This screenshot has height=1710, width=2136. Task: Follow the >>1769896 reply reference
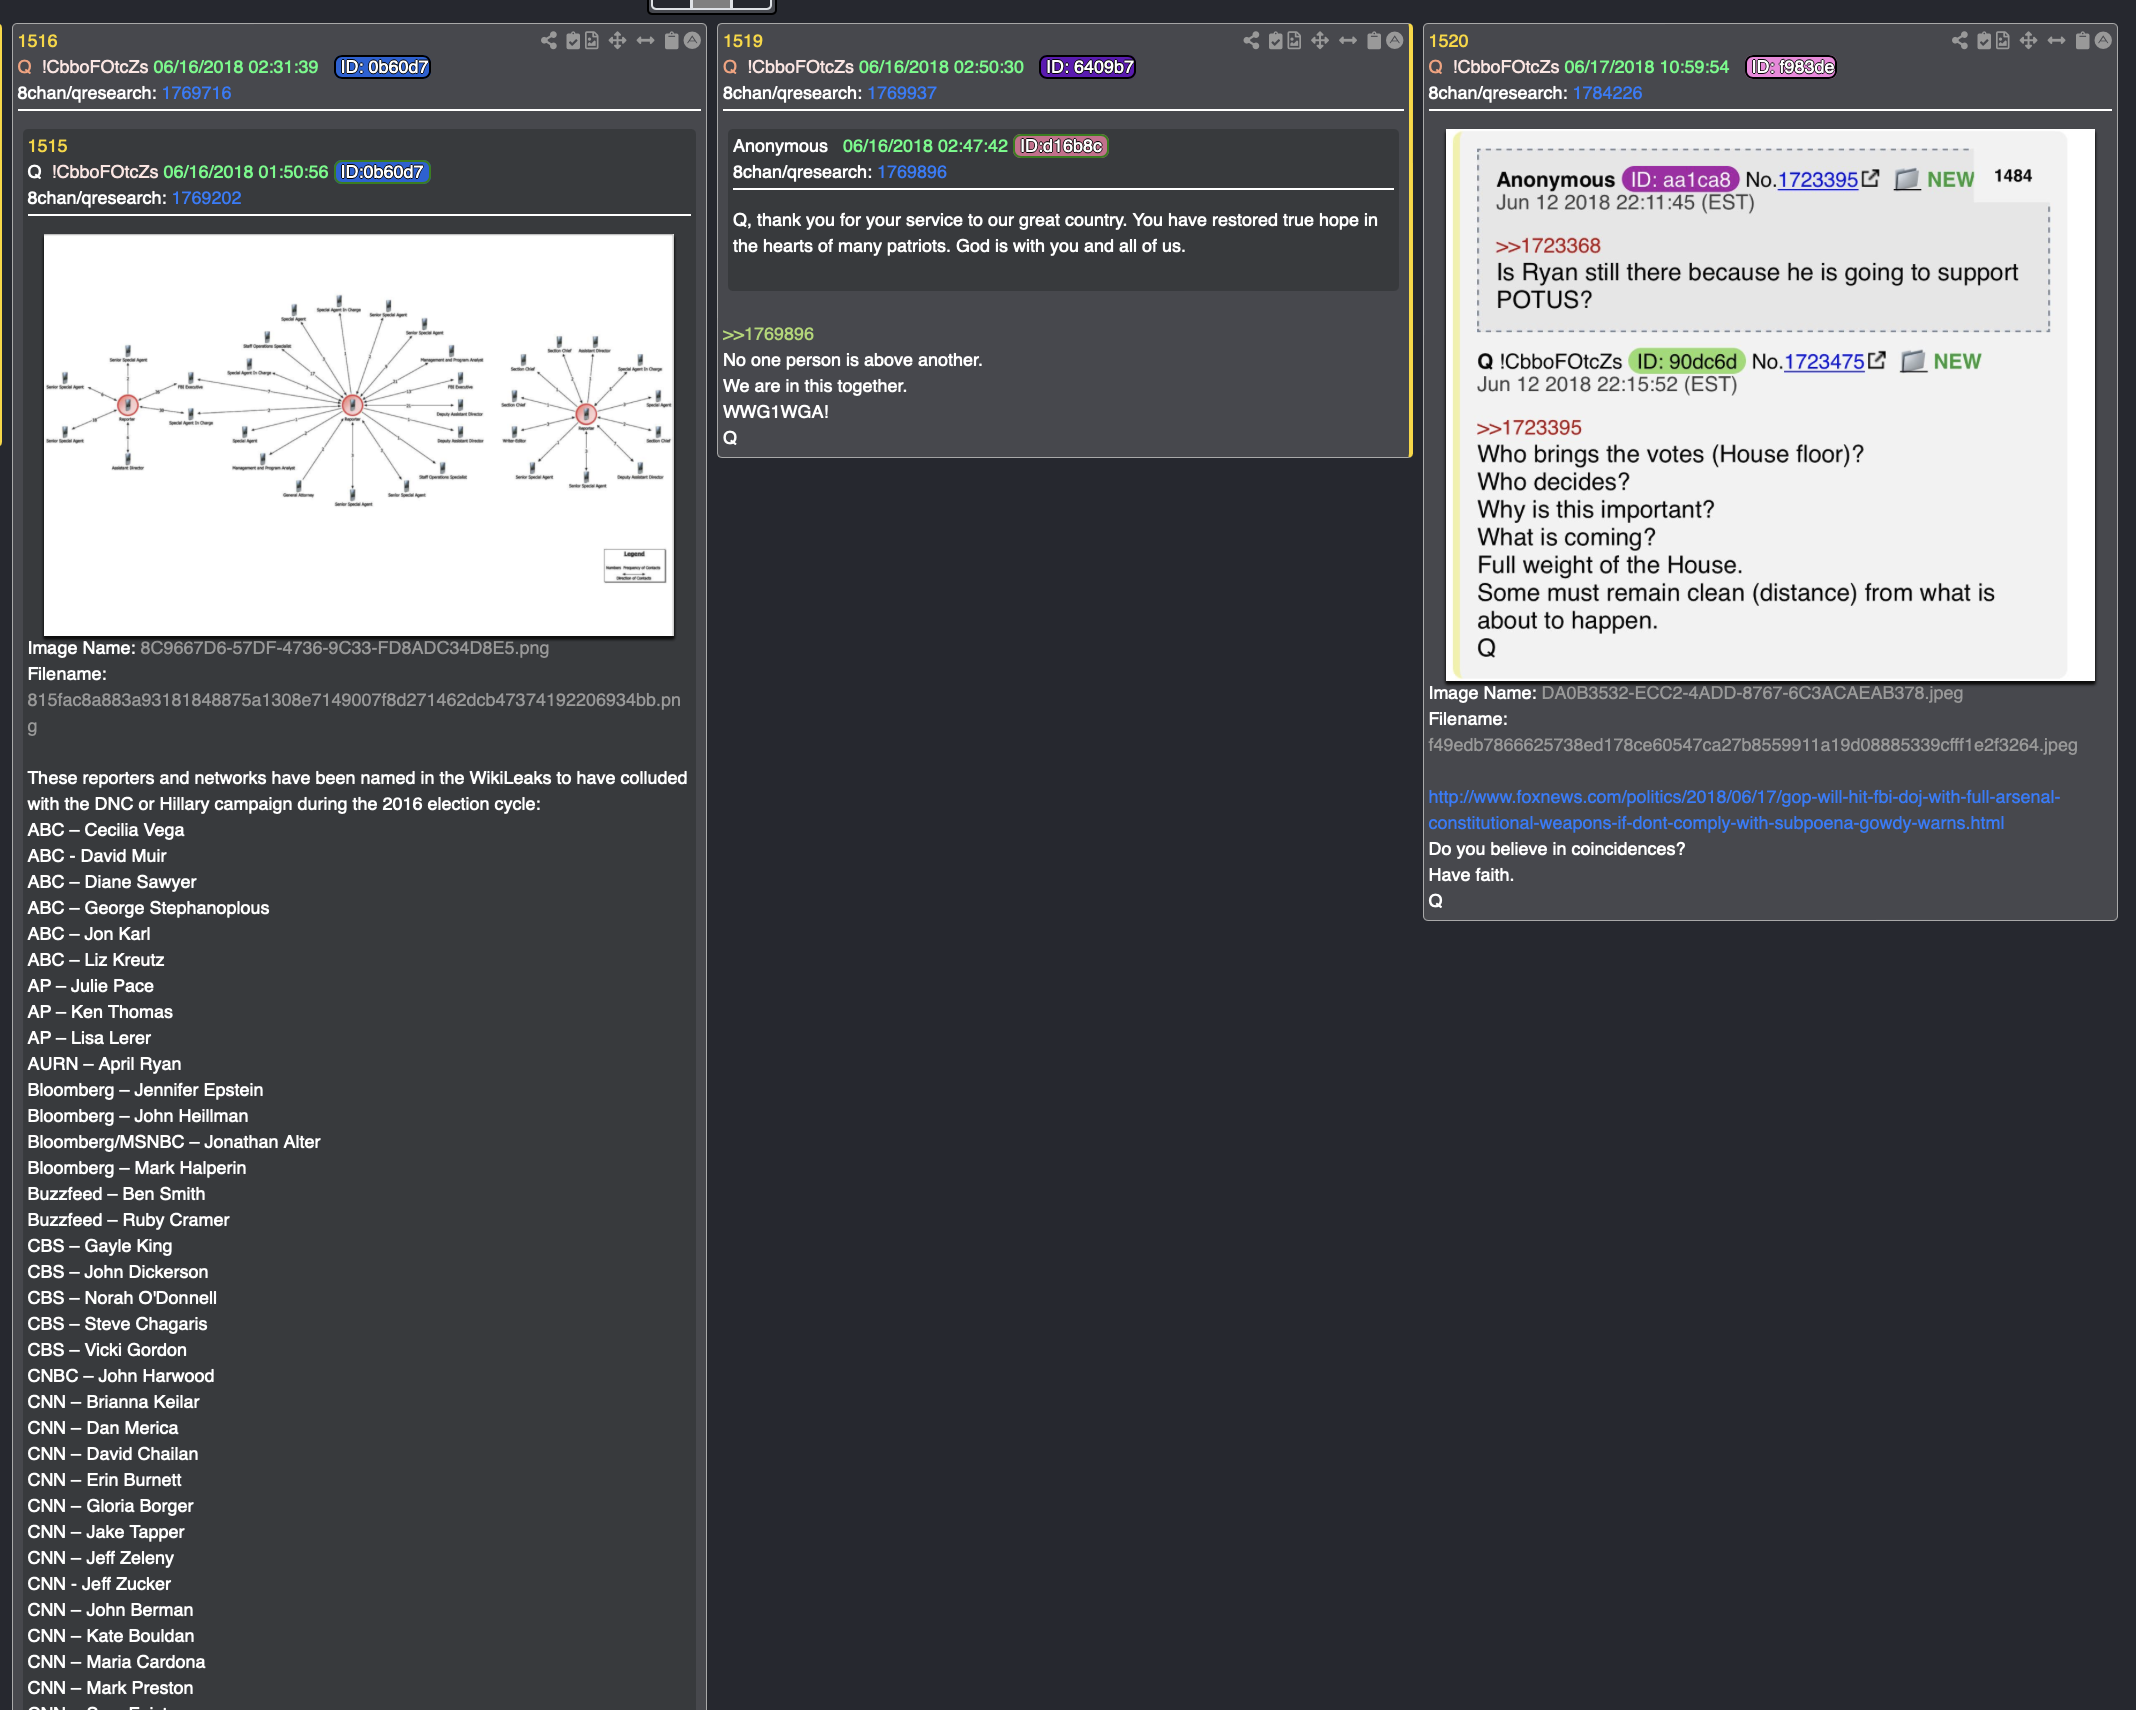click(x=768, y=334)
